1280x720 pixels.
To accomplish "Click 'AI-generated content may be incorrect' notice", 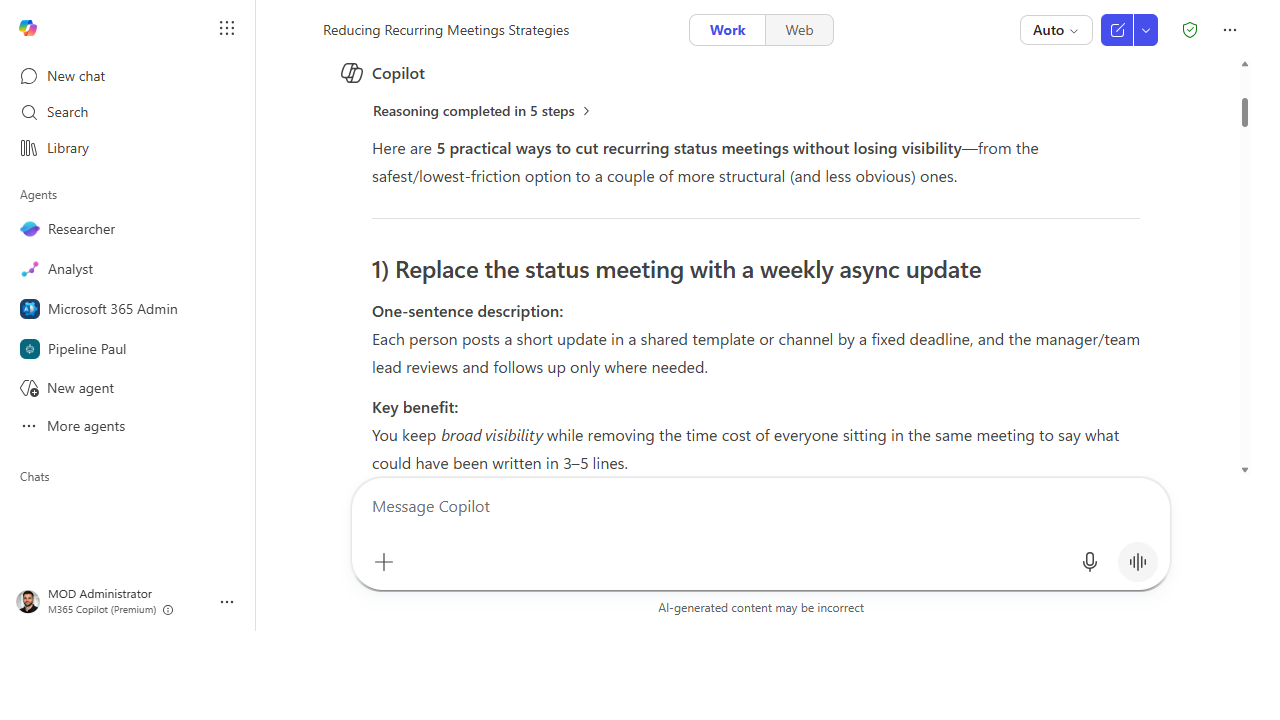I will tap(761, 608).
